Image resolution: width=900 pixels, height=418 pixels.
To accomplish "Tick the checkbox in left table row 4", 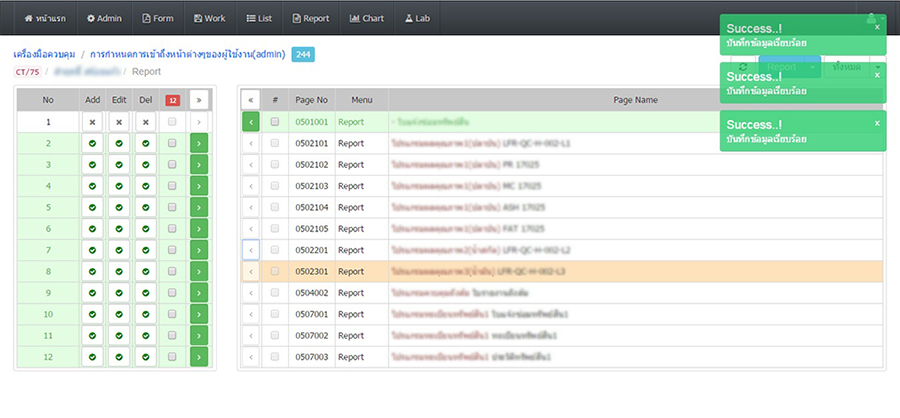I will (172, 186).
